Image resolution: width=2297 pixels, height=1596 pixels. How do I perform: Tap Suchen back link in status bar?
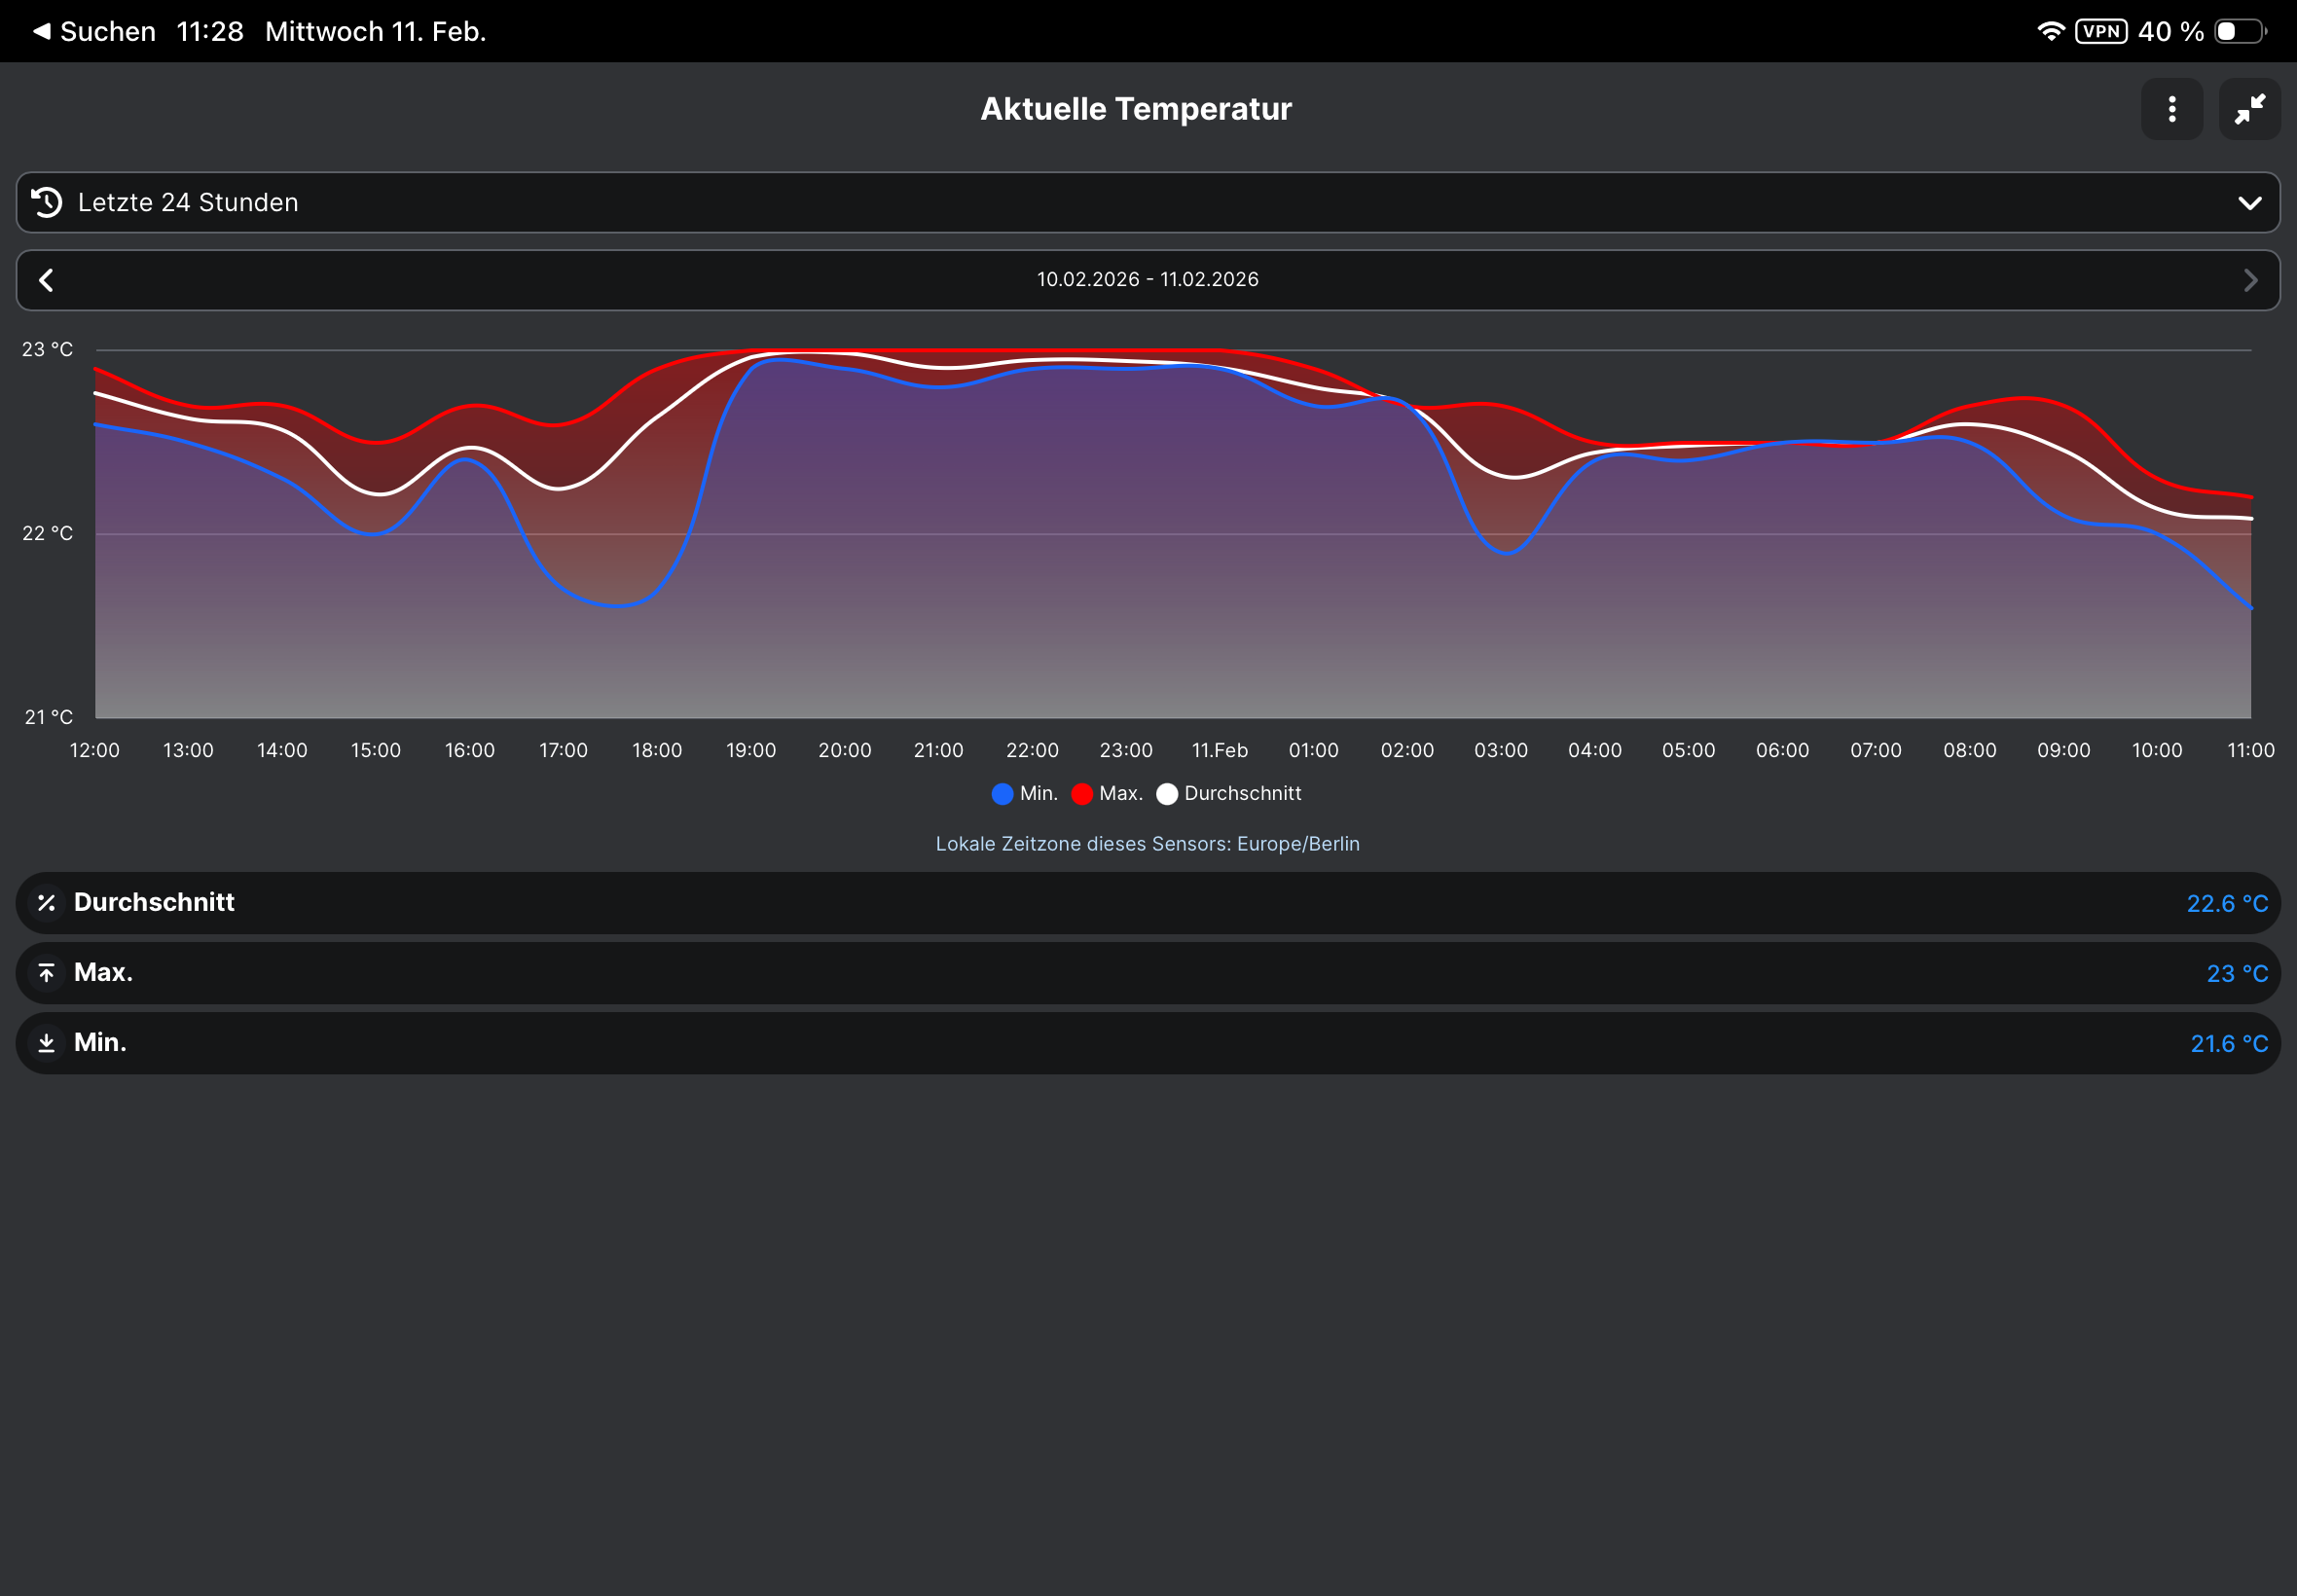coord(96,31)
